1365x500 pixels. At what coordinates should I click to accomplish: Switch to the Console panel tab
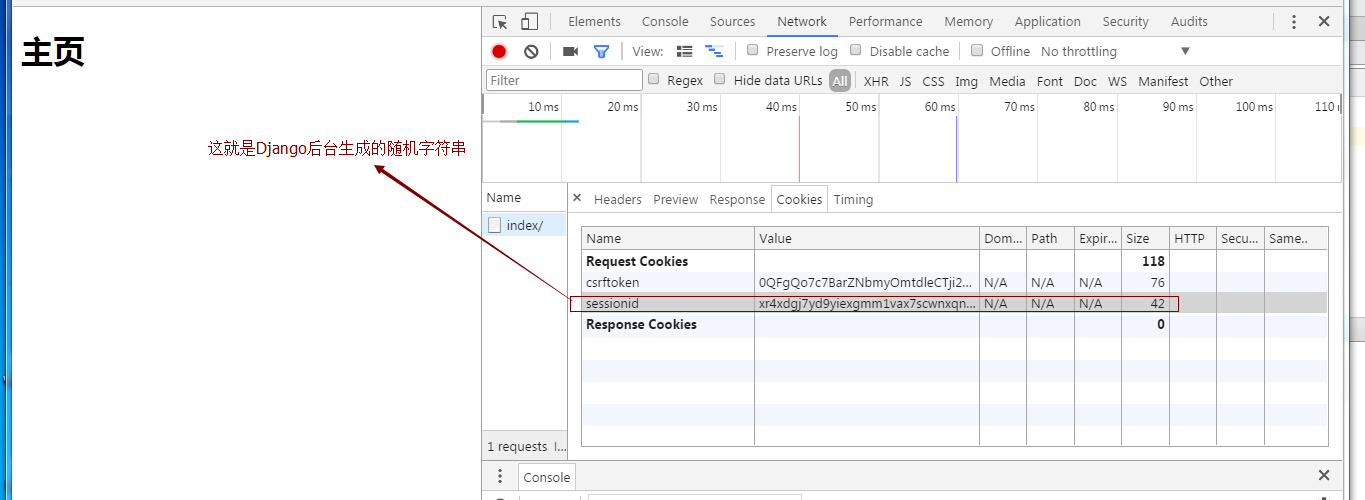[665, 22]
